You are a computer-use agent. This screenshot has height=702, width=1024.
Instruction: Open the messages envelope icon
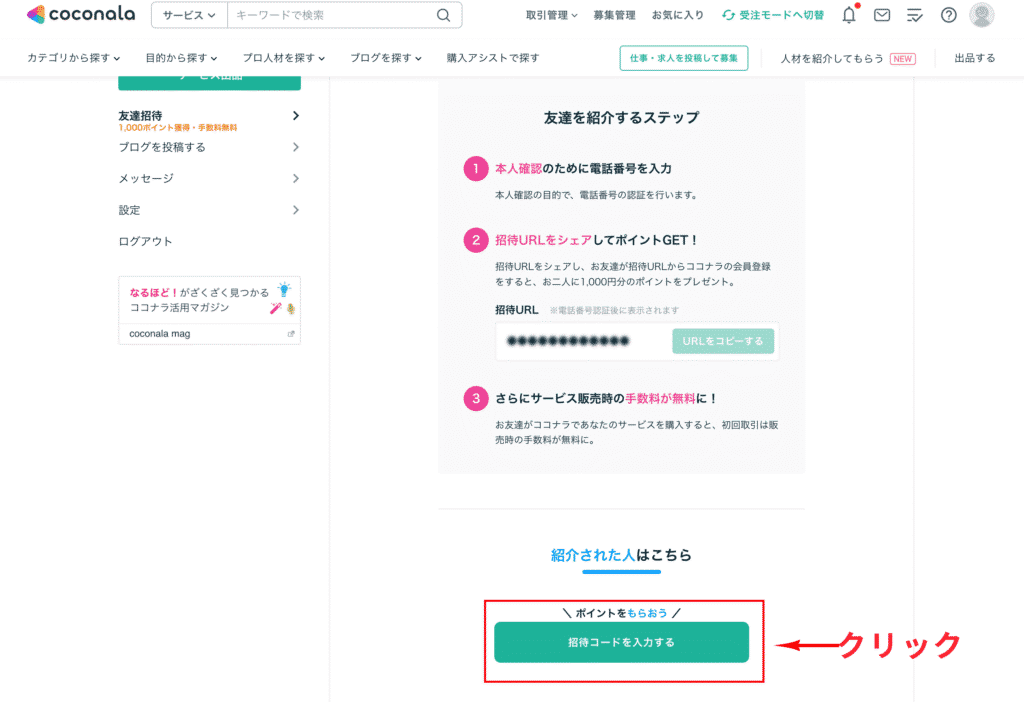tap(882, 15)
